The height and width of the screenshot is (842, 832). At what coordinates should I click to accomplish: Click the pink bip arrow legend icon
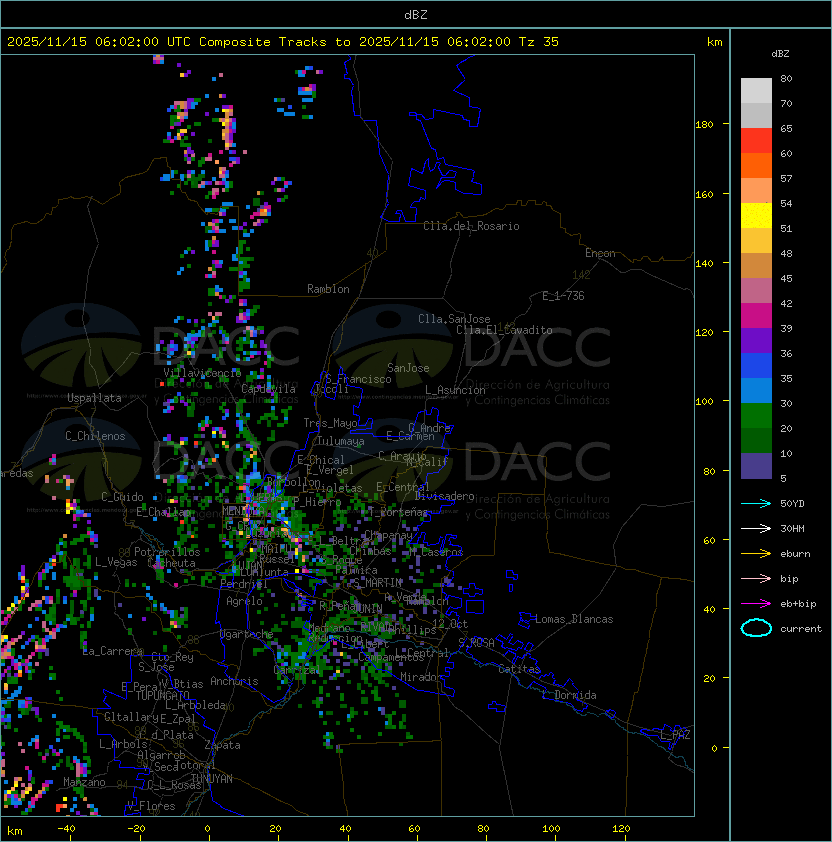[756, 578]
